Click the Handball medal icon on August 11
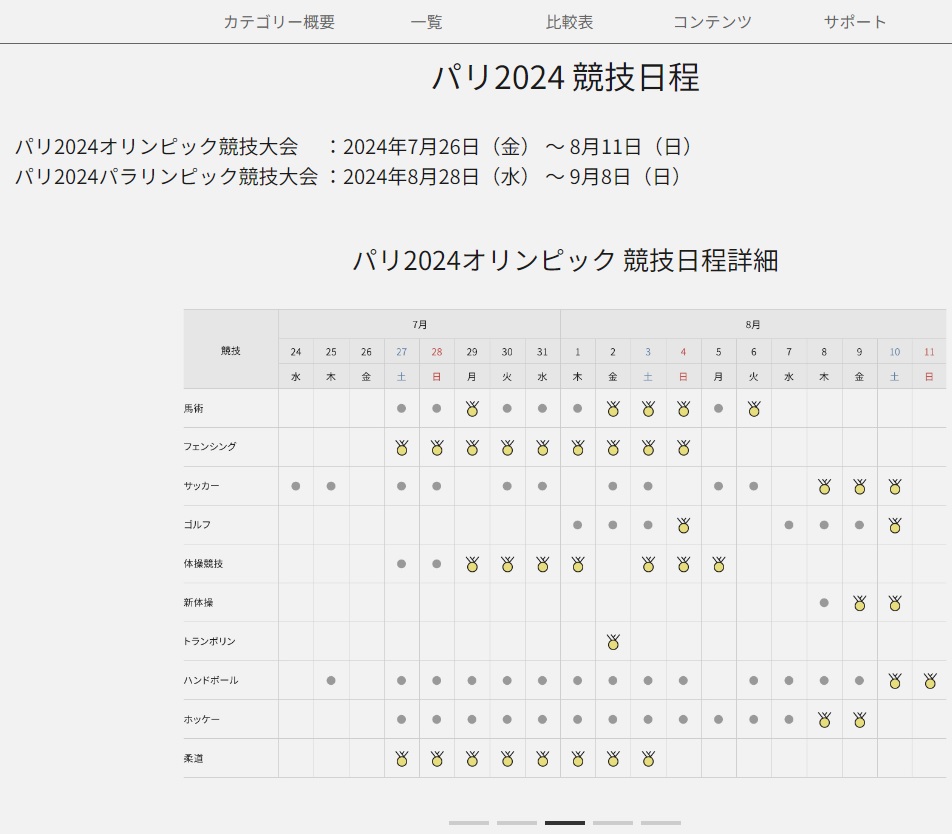The image size is (952, 834). (x=930, y=680)
